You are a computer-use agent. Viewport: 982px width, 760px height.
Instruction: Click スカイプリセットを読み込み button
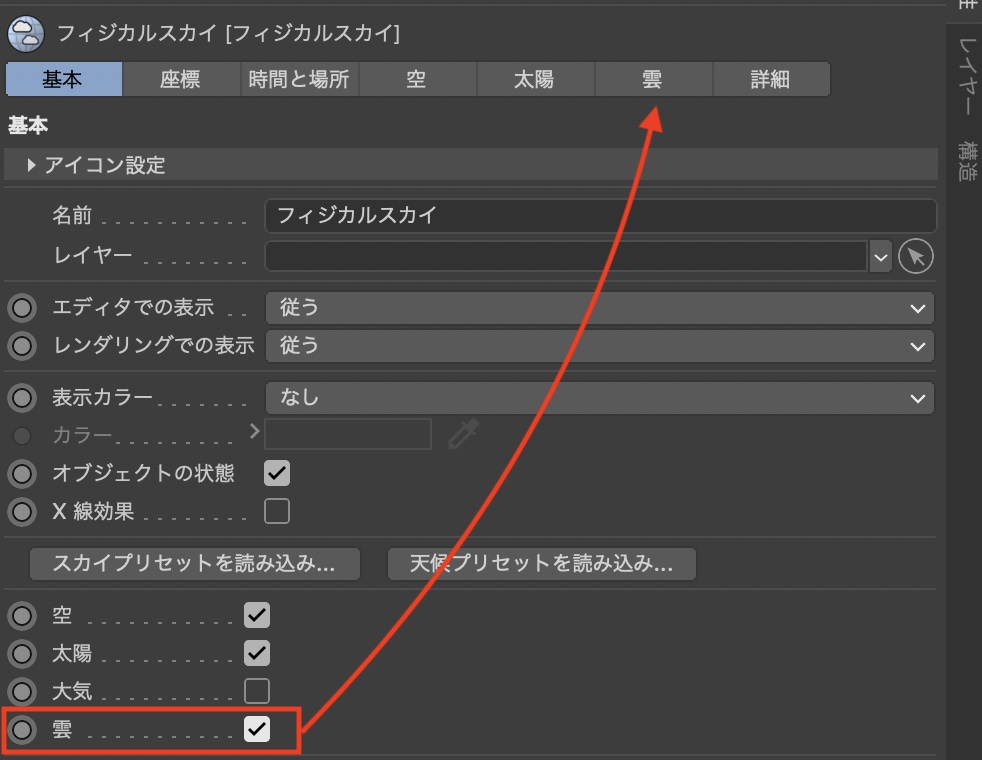pos(194,564)
